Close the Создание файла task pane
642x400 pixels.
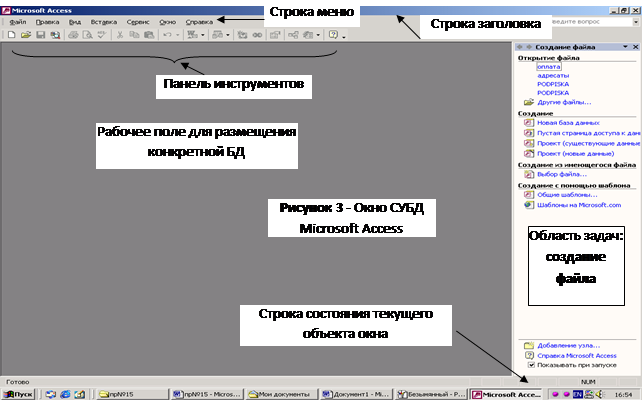click(635, 47)
